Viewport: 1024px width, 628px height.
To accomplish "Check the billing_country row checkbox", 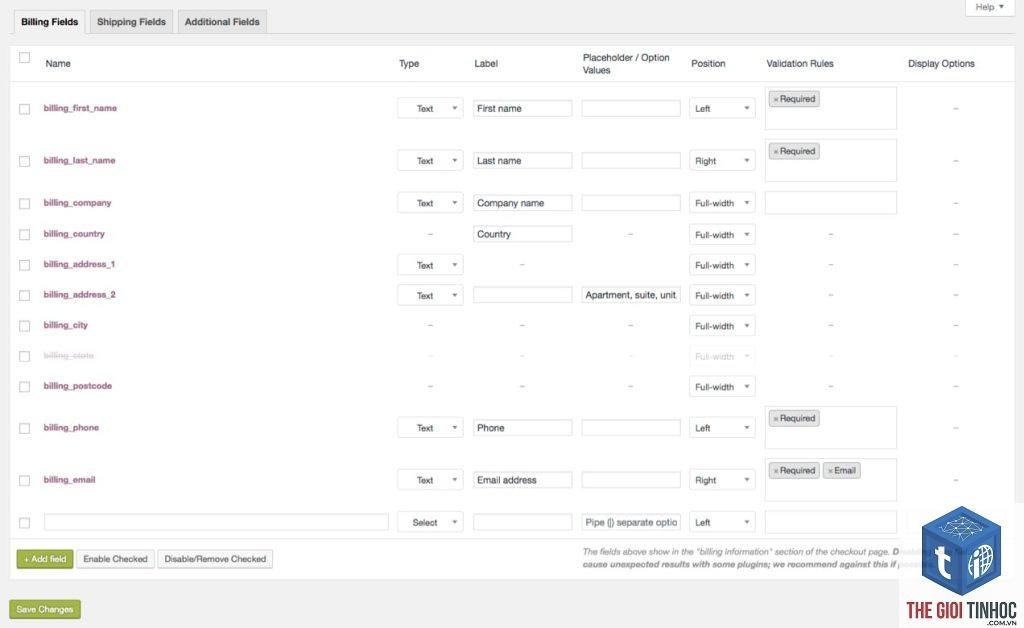I will coord(24,234).
